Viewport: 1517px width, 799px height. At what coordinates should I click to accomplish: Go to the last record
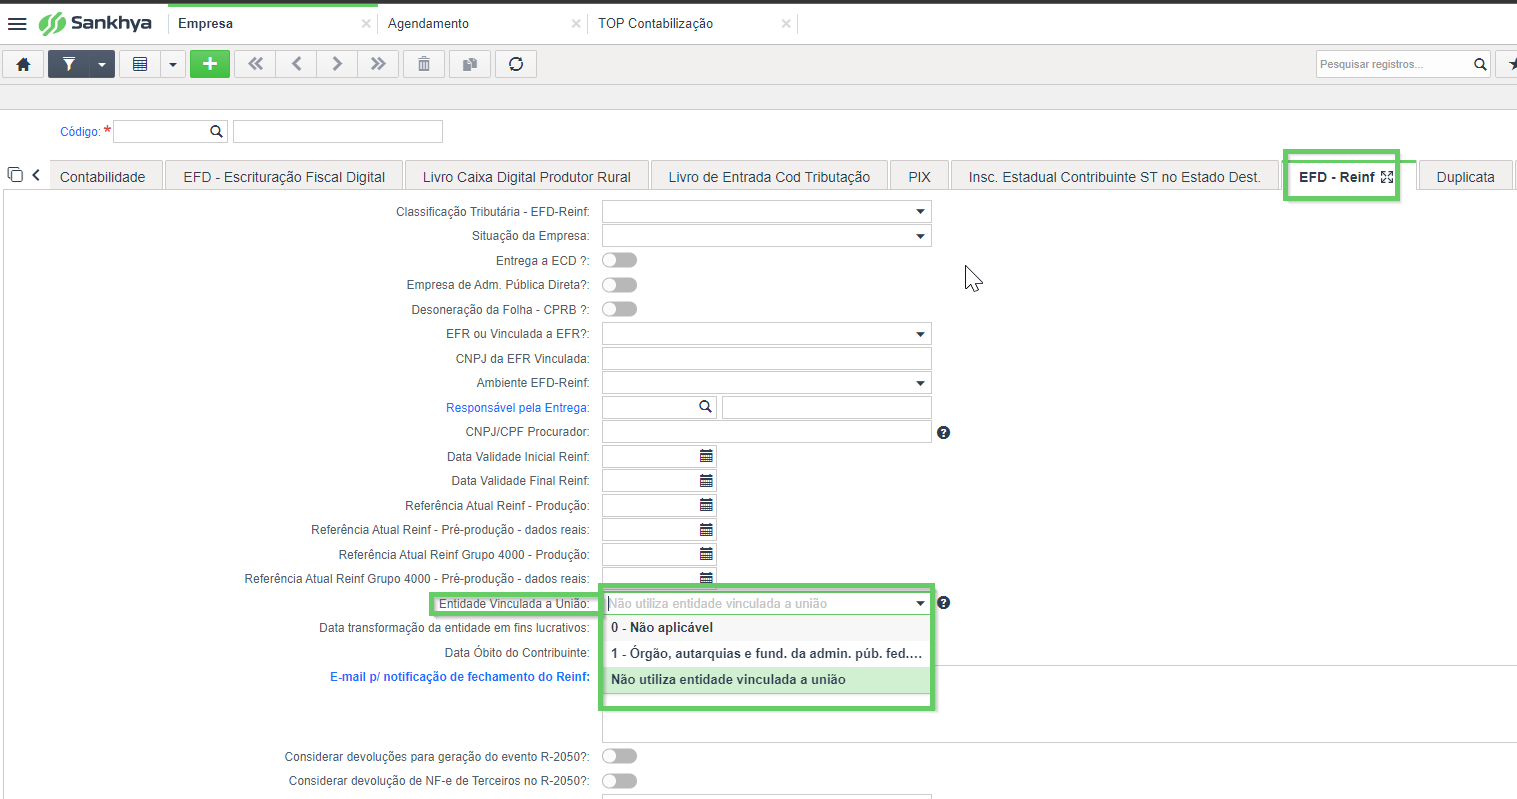coord(378,64)
